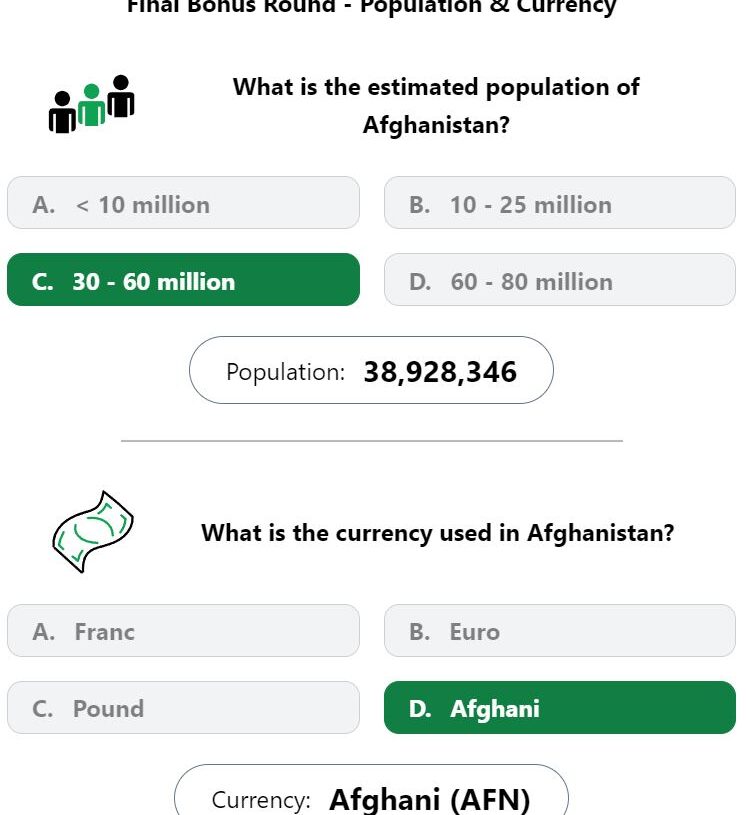Pick the Pound currency answer

[x=184, y=707]
